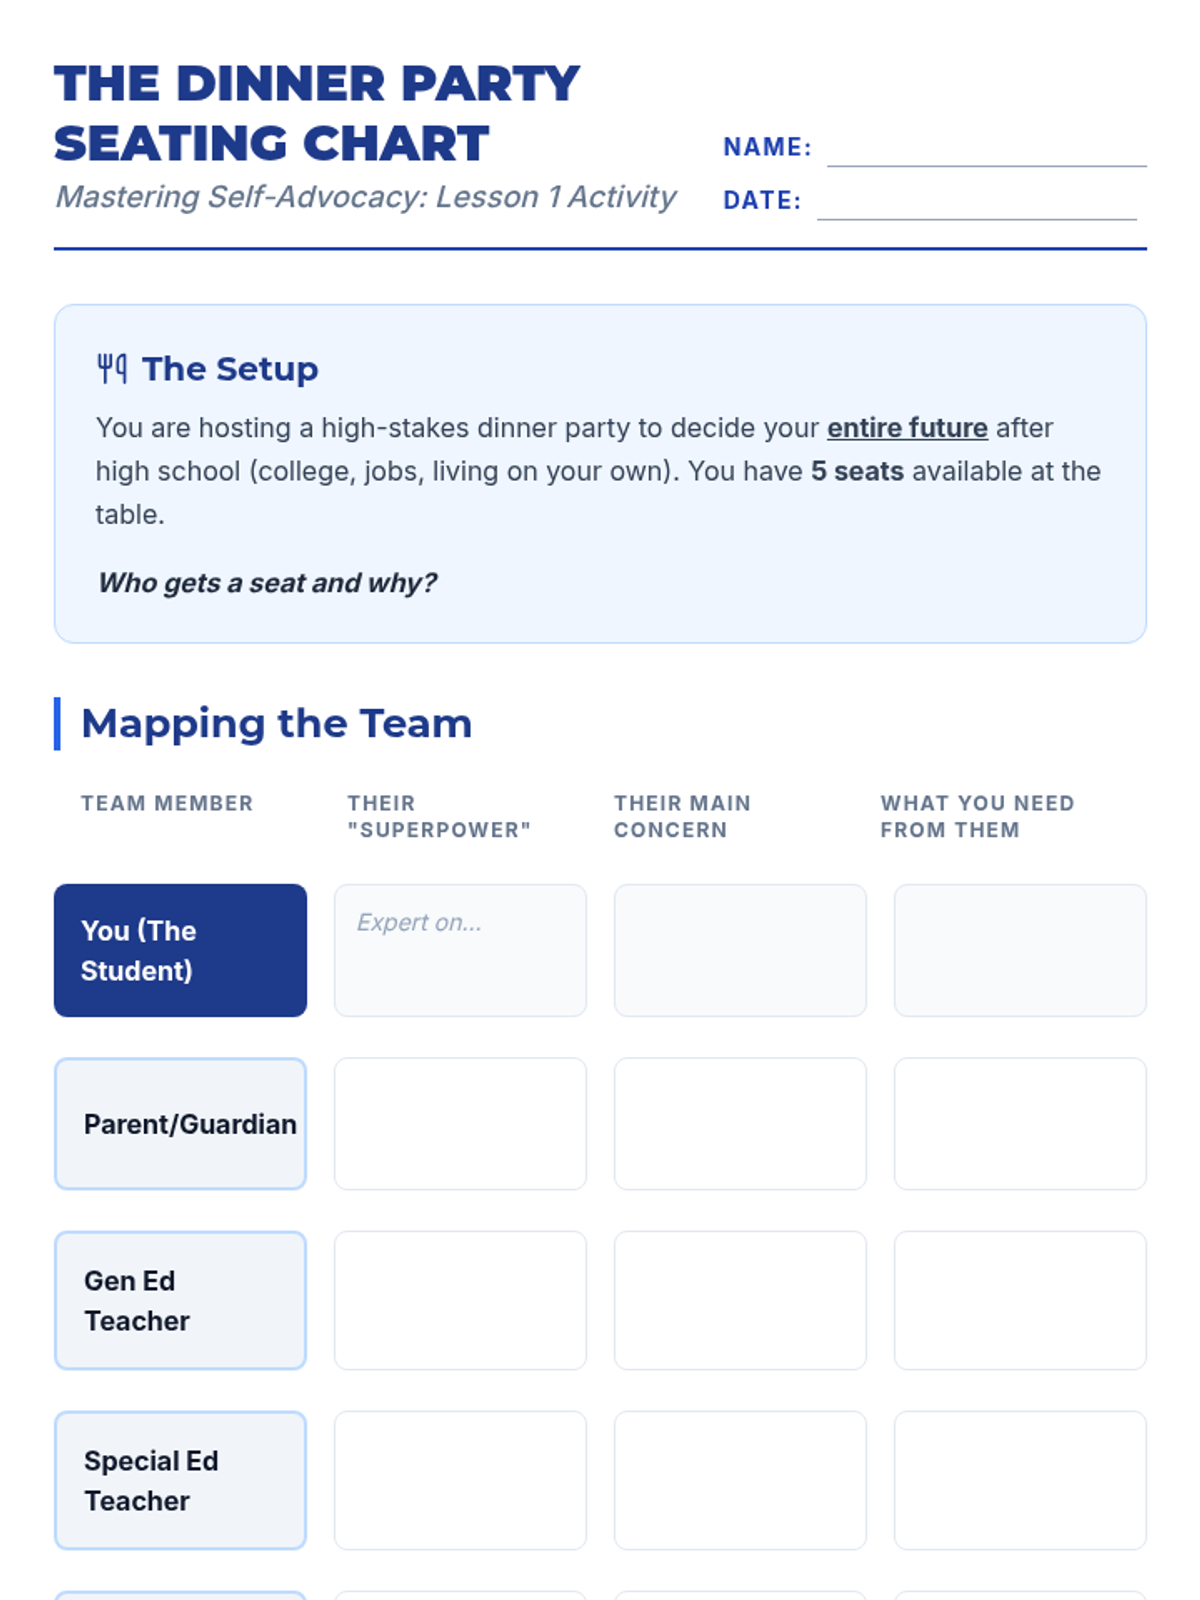Click the Parent/Guardian team member card
The image size is (1200, 1600).
(x=180, y=1124)
